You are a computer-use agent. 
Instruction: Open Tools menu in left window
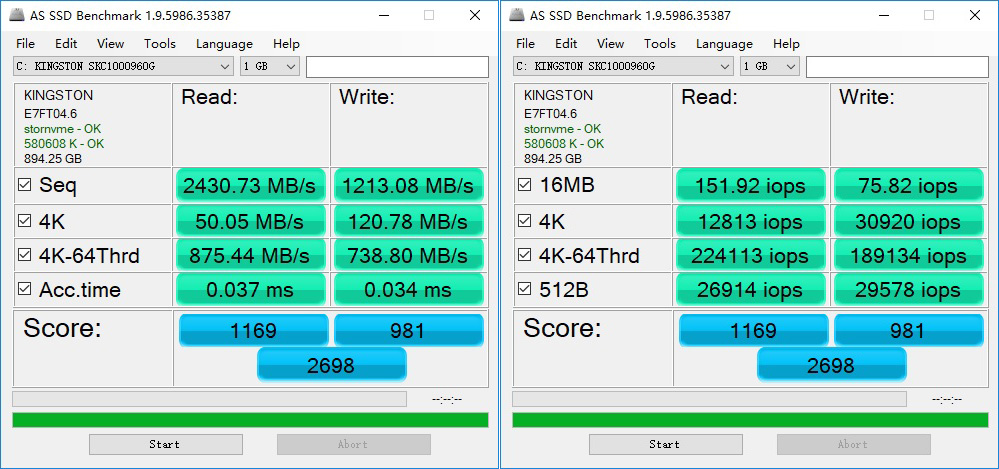pyautogui.click(x=159, y=43)
